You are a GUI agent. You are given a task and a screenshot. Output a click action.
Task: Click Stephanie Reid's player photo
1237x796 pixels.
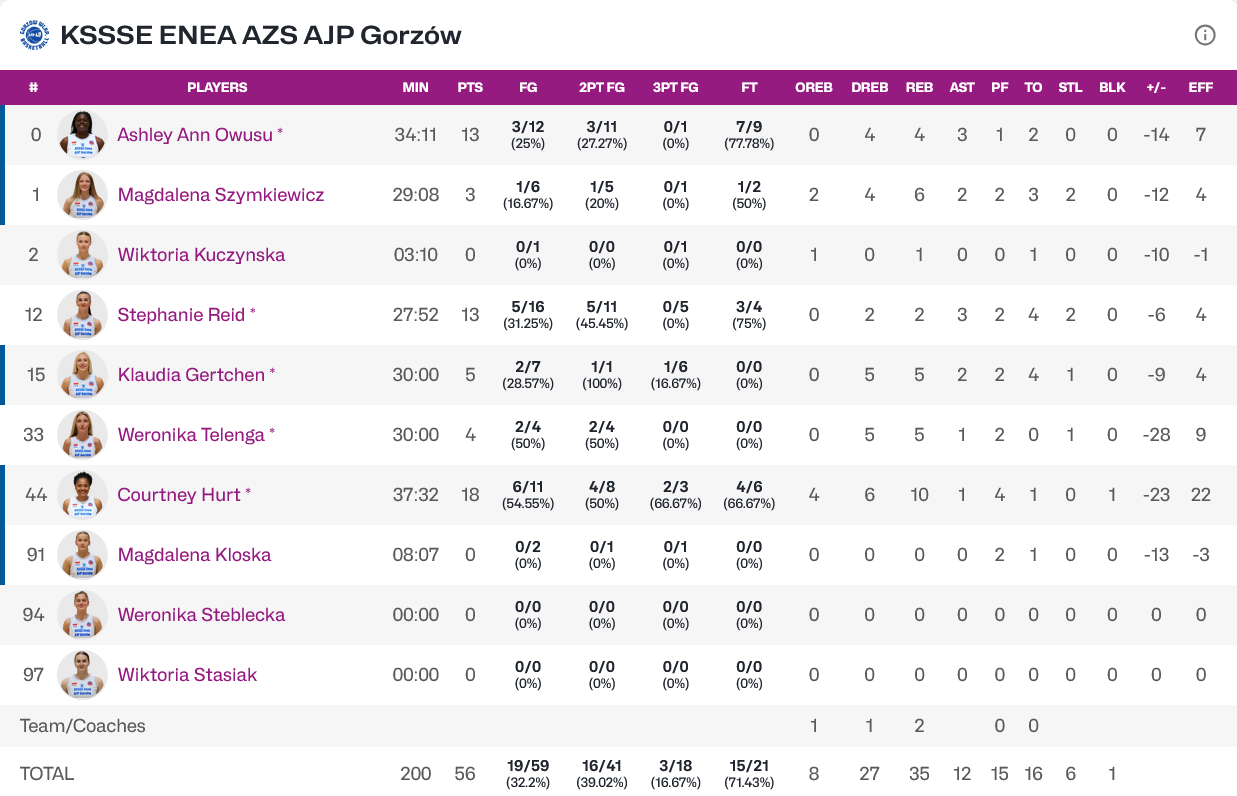pyautogui.click(x=82, y=314)
